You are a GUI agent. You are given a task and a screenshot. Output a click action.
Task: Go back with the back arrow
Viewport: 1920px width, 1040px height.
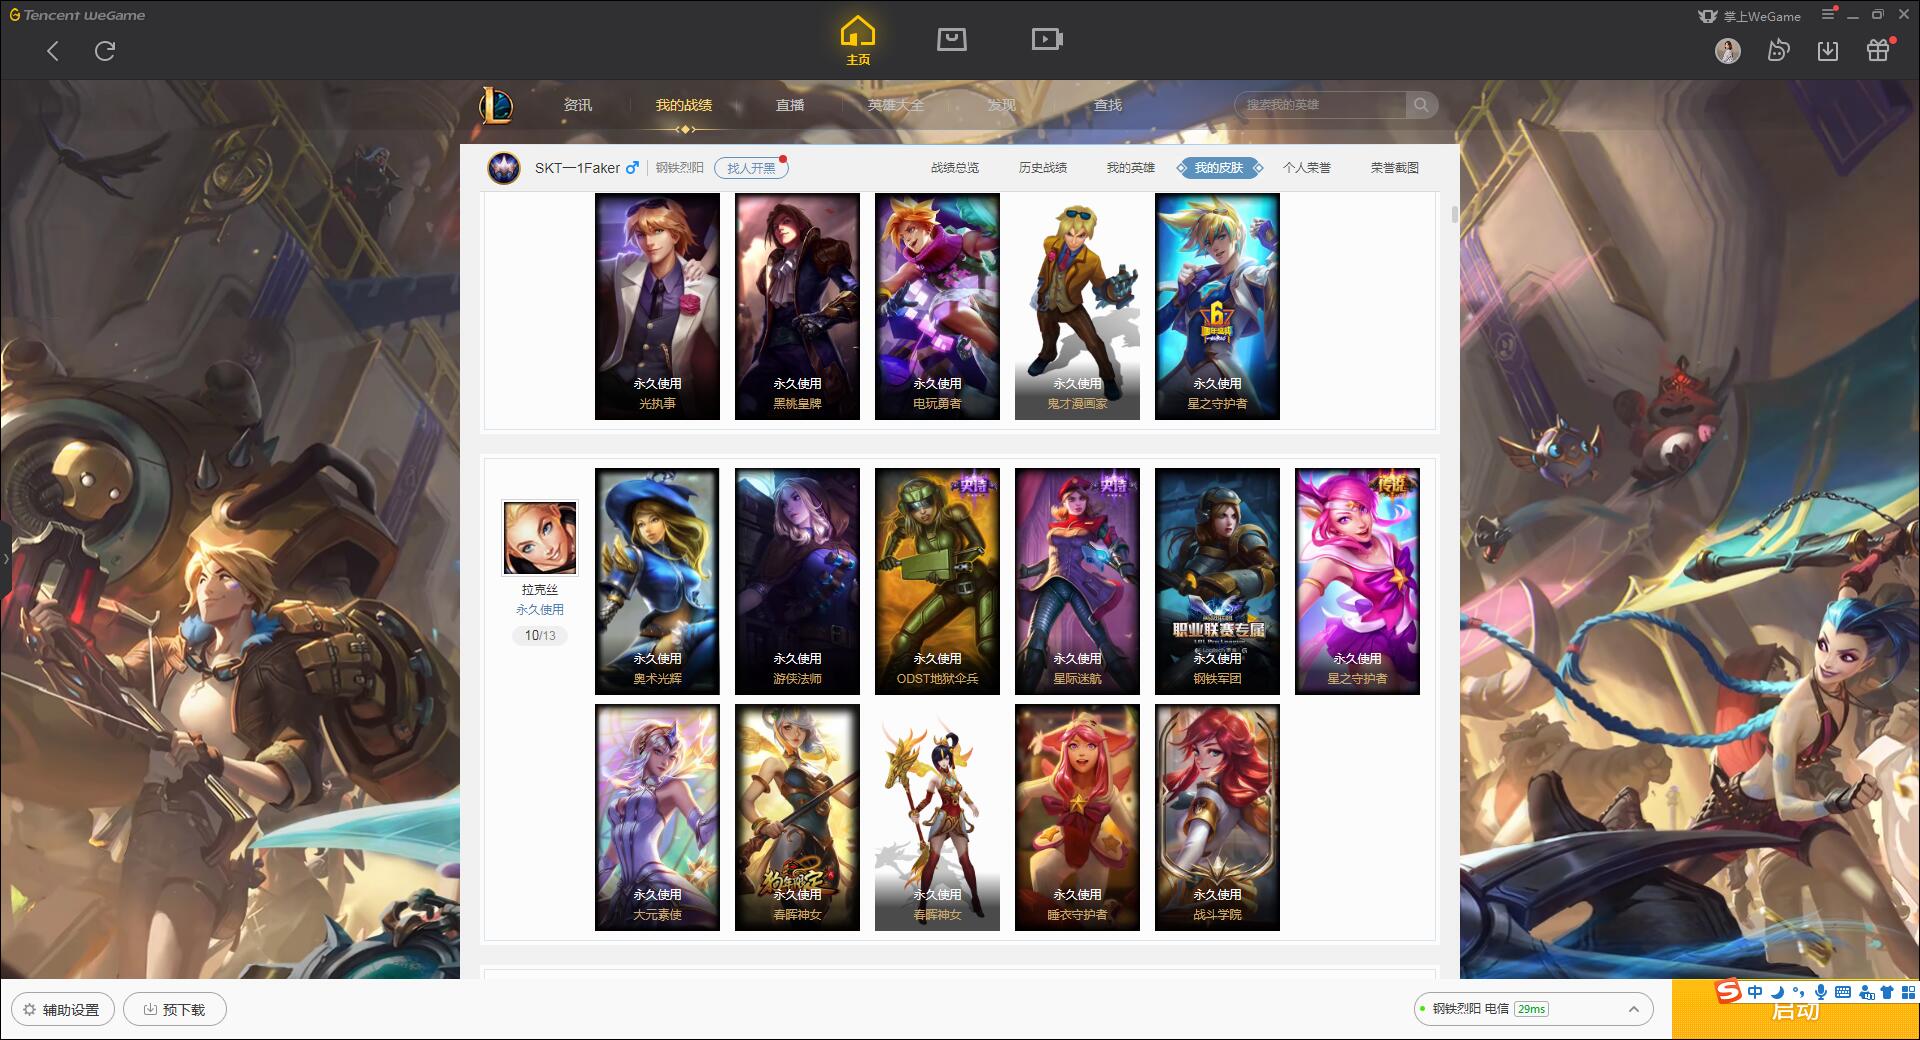(53, 51)
